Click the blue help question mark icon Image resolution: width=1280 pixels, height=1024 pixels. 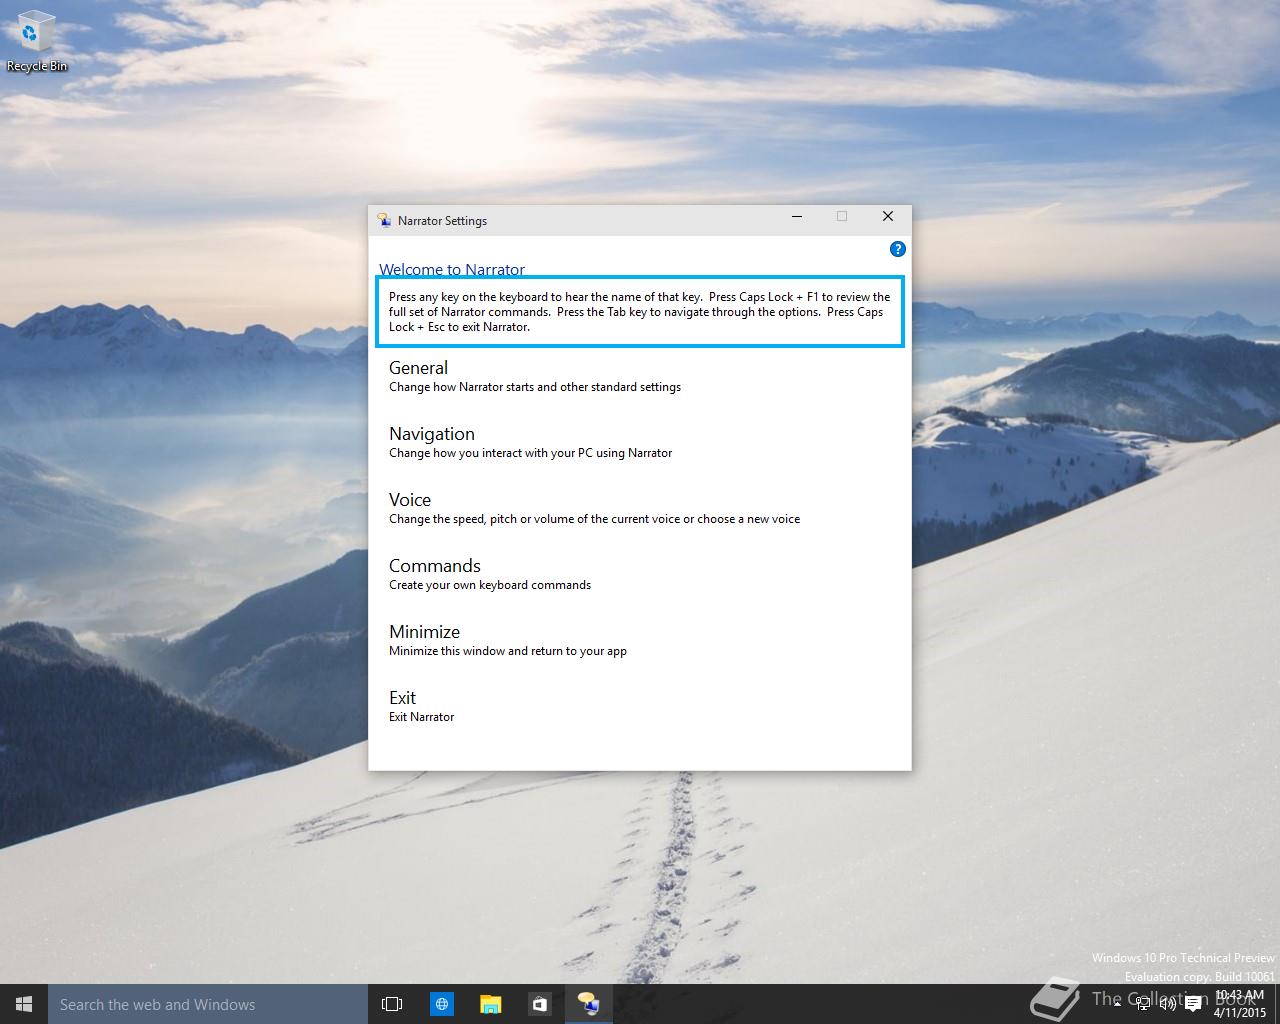click(x=897, y=249)
